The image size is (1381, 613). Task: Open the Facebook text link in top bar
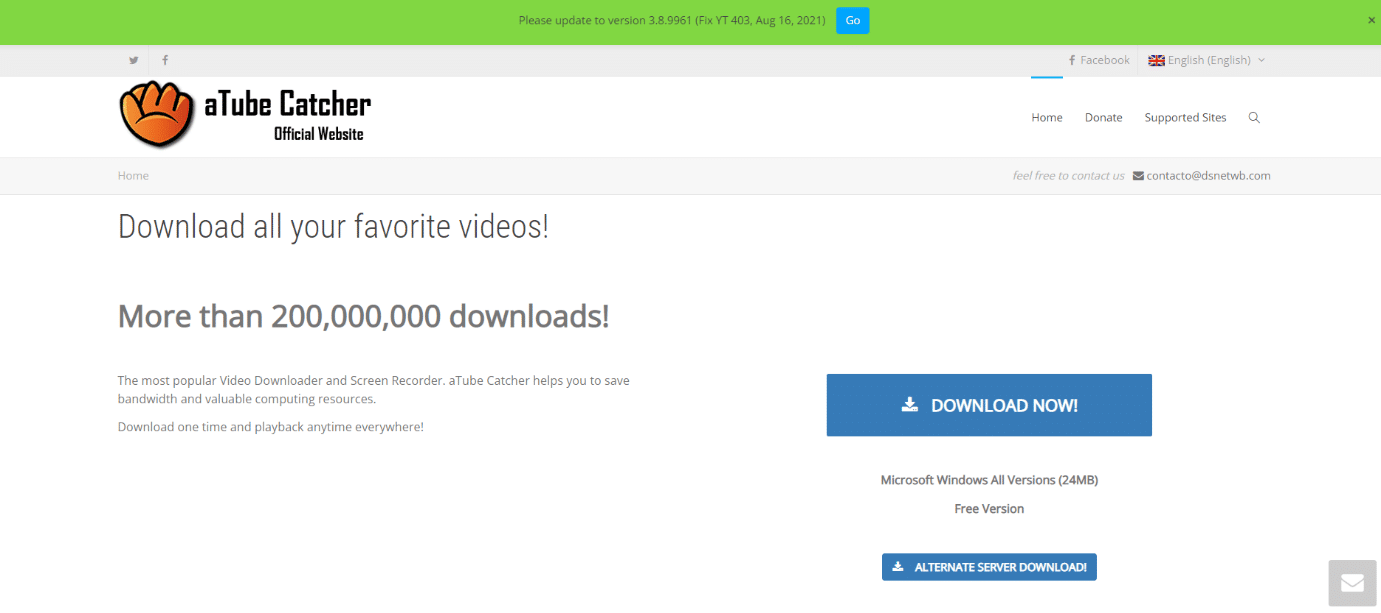tap(1099, 60)
